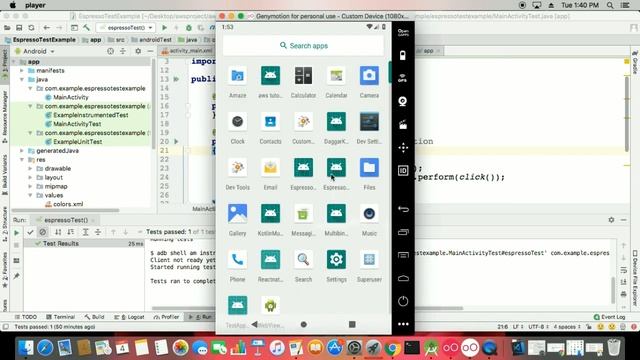640x360 pixels.
Task: Open the TODO tool window tab
Action: [26, 317]
